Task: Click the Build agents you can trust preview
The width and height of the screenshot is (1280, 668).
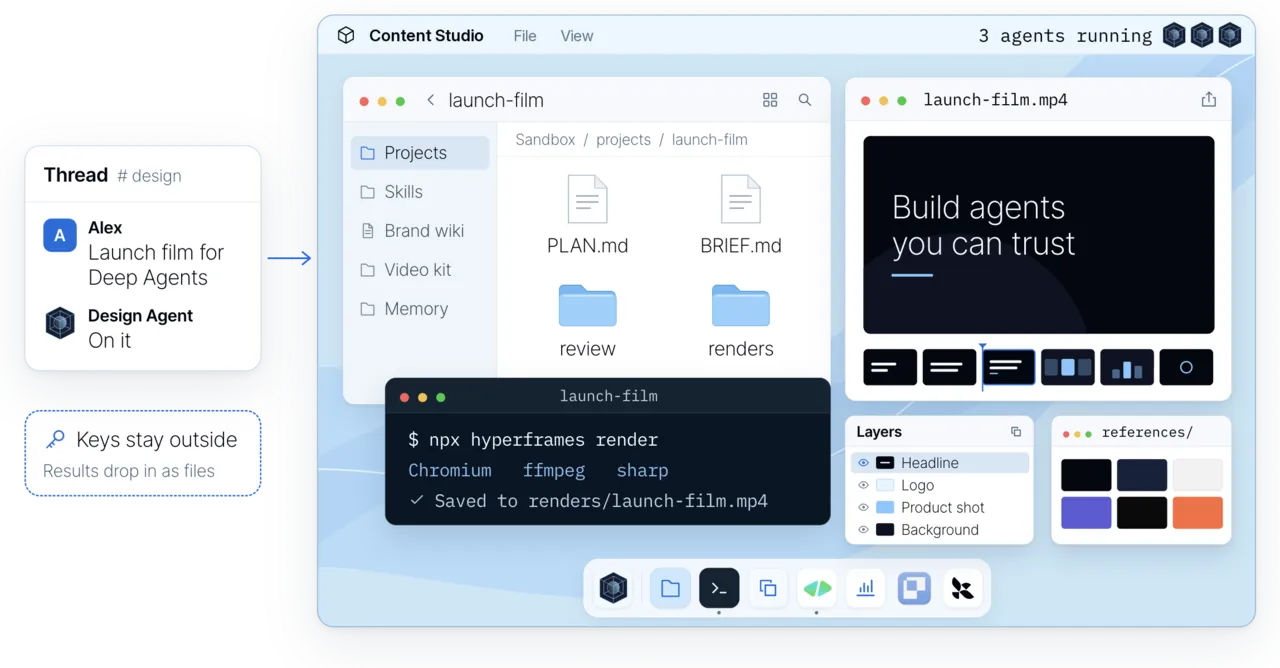Action: pos(1039,235)
